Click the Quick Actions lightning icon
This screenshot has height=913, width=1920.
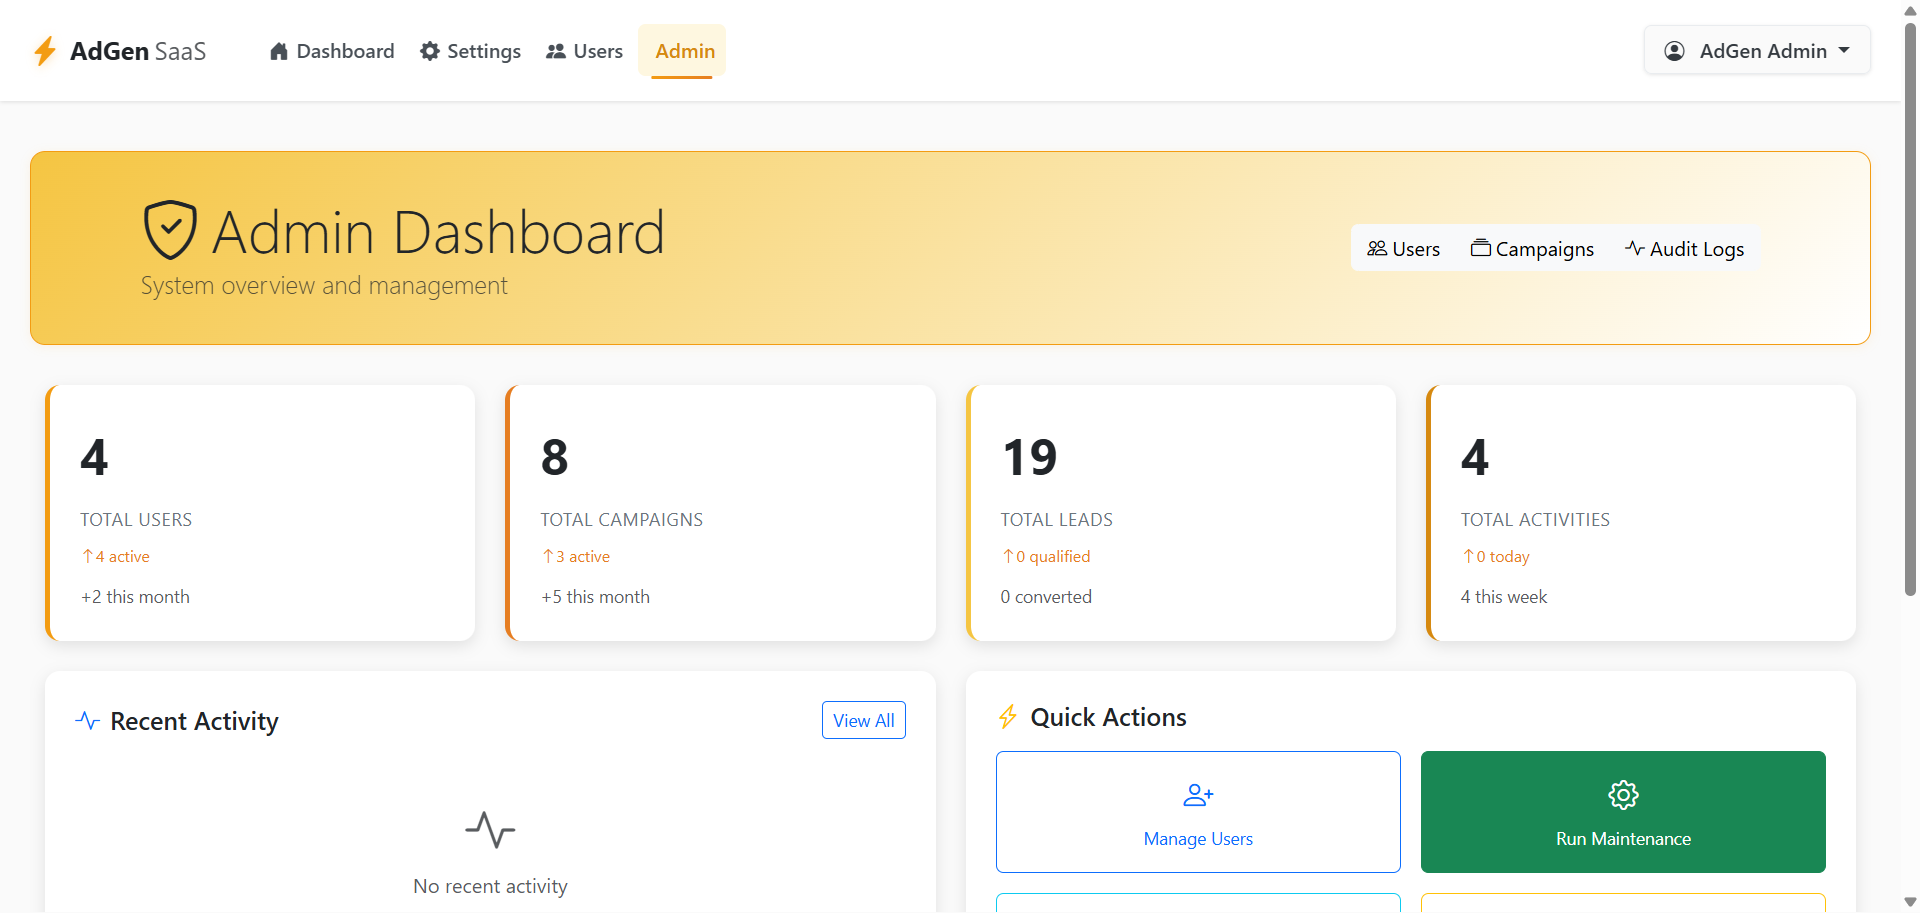(x=1008, y=717)
